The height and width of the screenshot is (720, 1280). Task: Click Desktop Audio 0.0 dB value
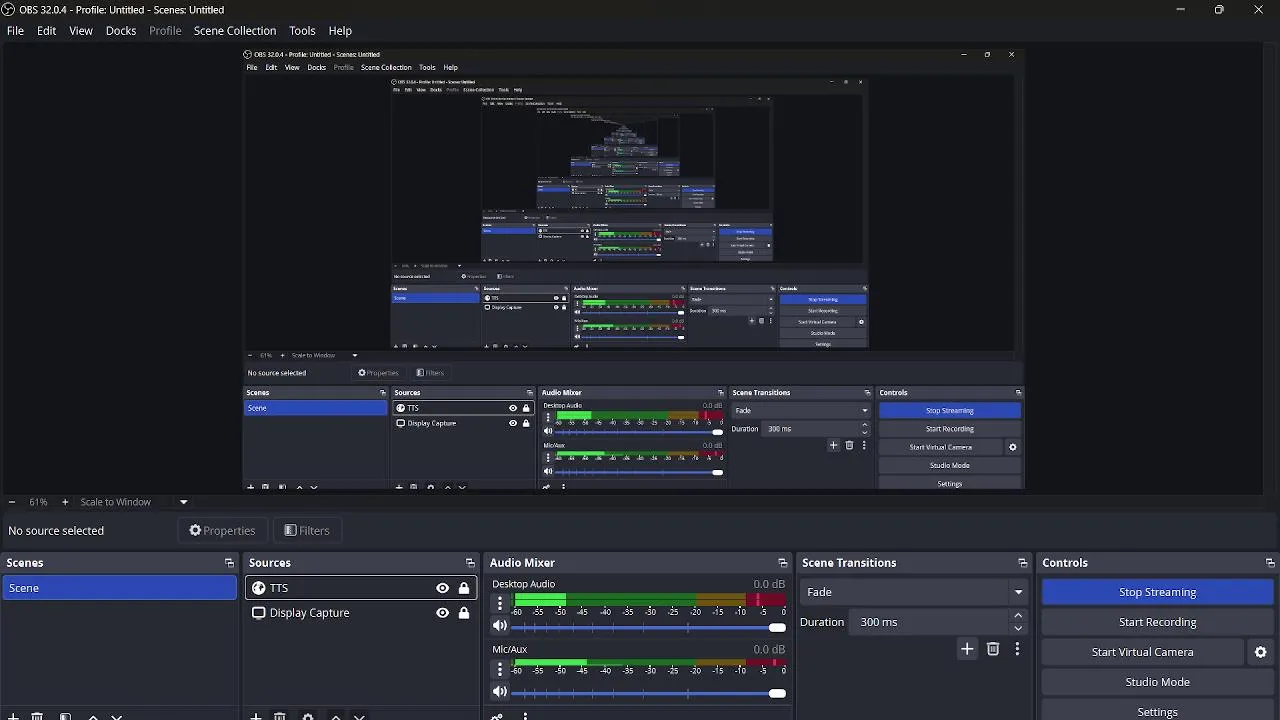tap(769, 584)
